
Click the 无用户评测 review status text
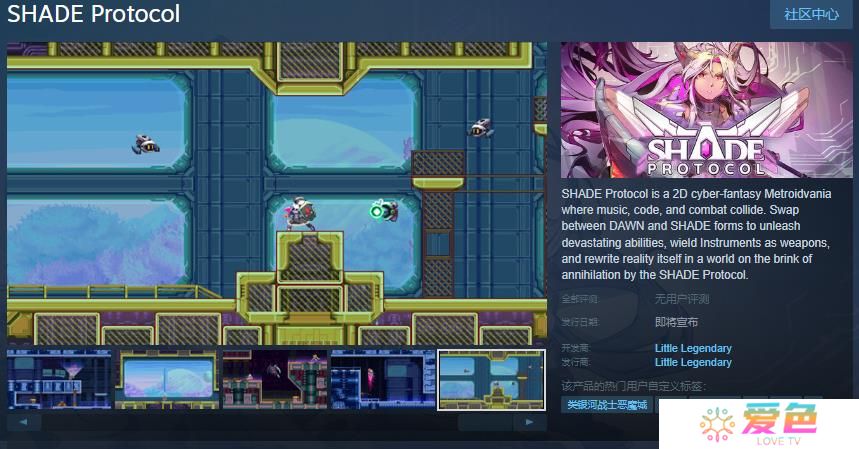point(682,299)
